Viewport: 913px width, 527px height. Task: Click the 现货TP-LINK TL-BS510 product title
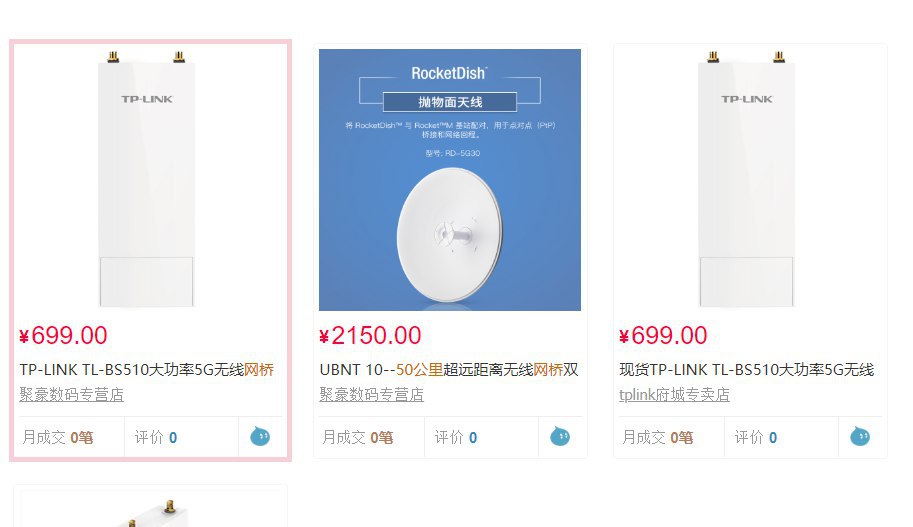(746, 370)
